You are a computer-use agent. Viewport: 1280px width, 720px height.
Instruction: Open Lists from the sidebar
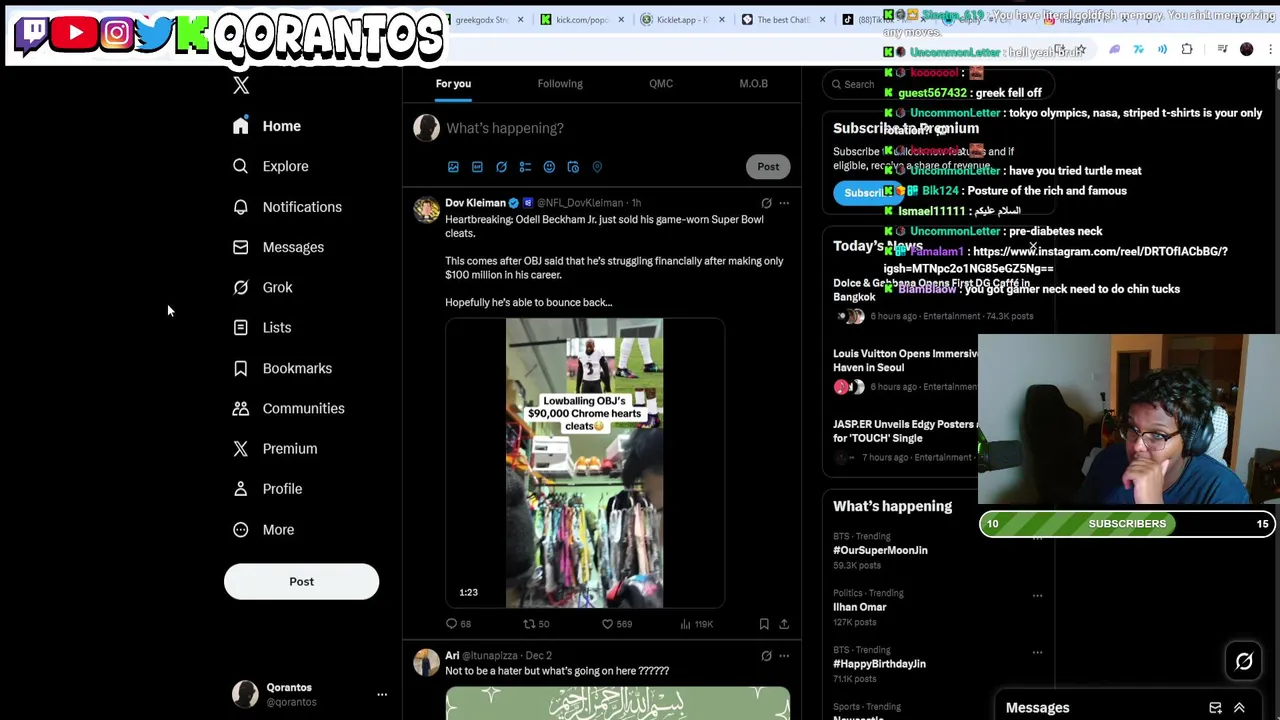[261, 328]
